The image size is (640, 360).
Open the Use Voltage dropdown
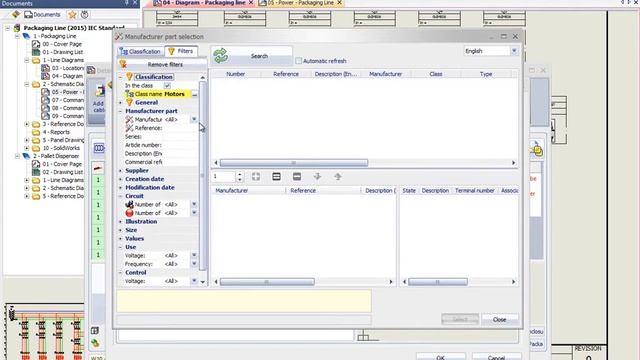pyautogui.click(x=194, y=255)
